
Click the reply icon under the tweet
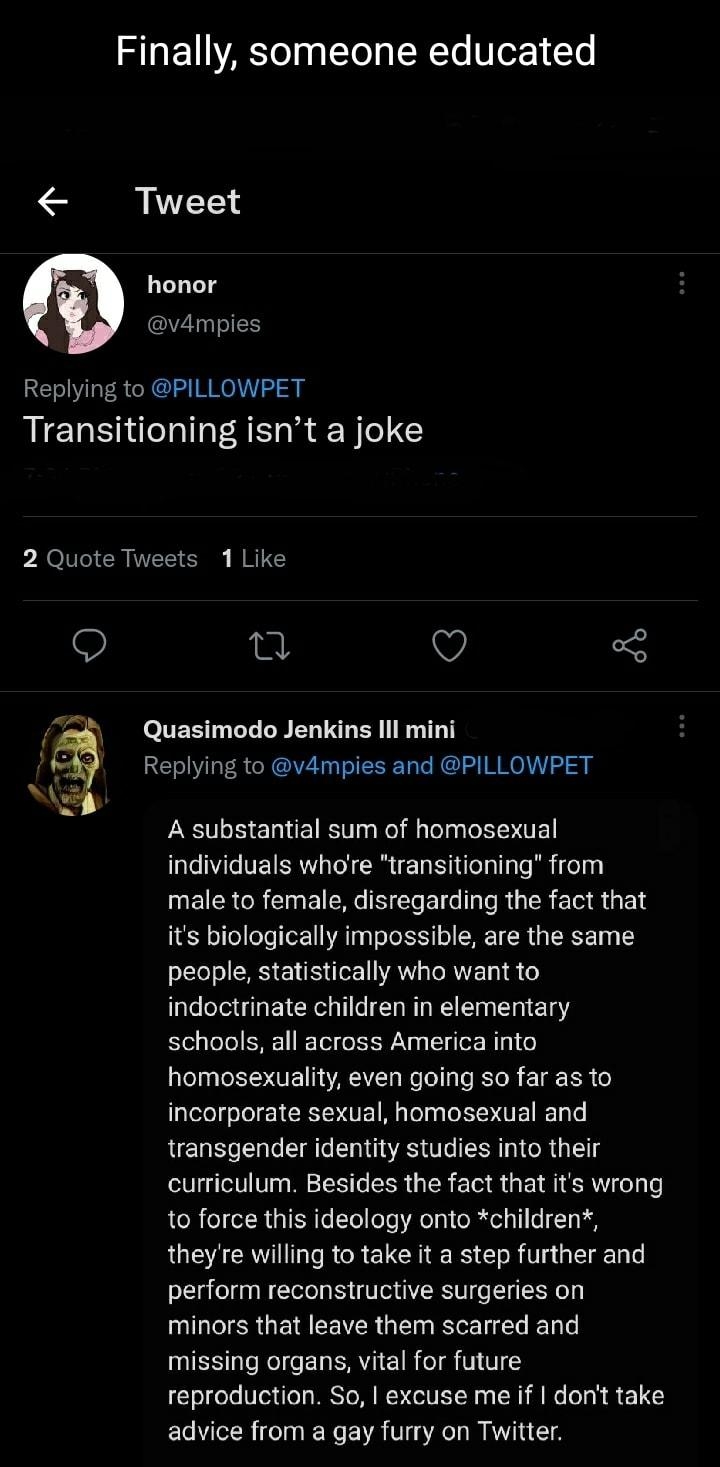pos(90,646)
